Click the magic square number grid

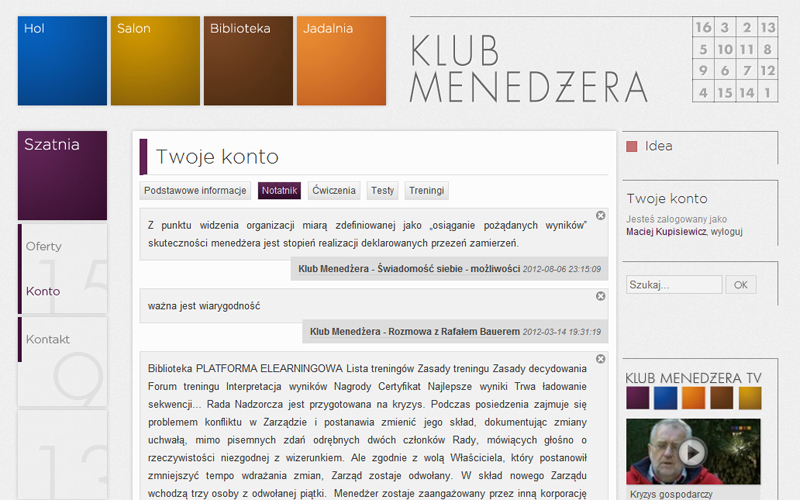click(735, 60)
